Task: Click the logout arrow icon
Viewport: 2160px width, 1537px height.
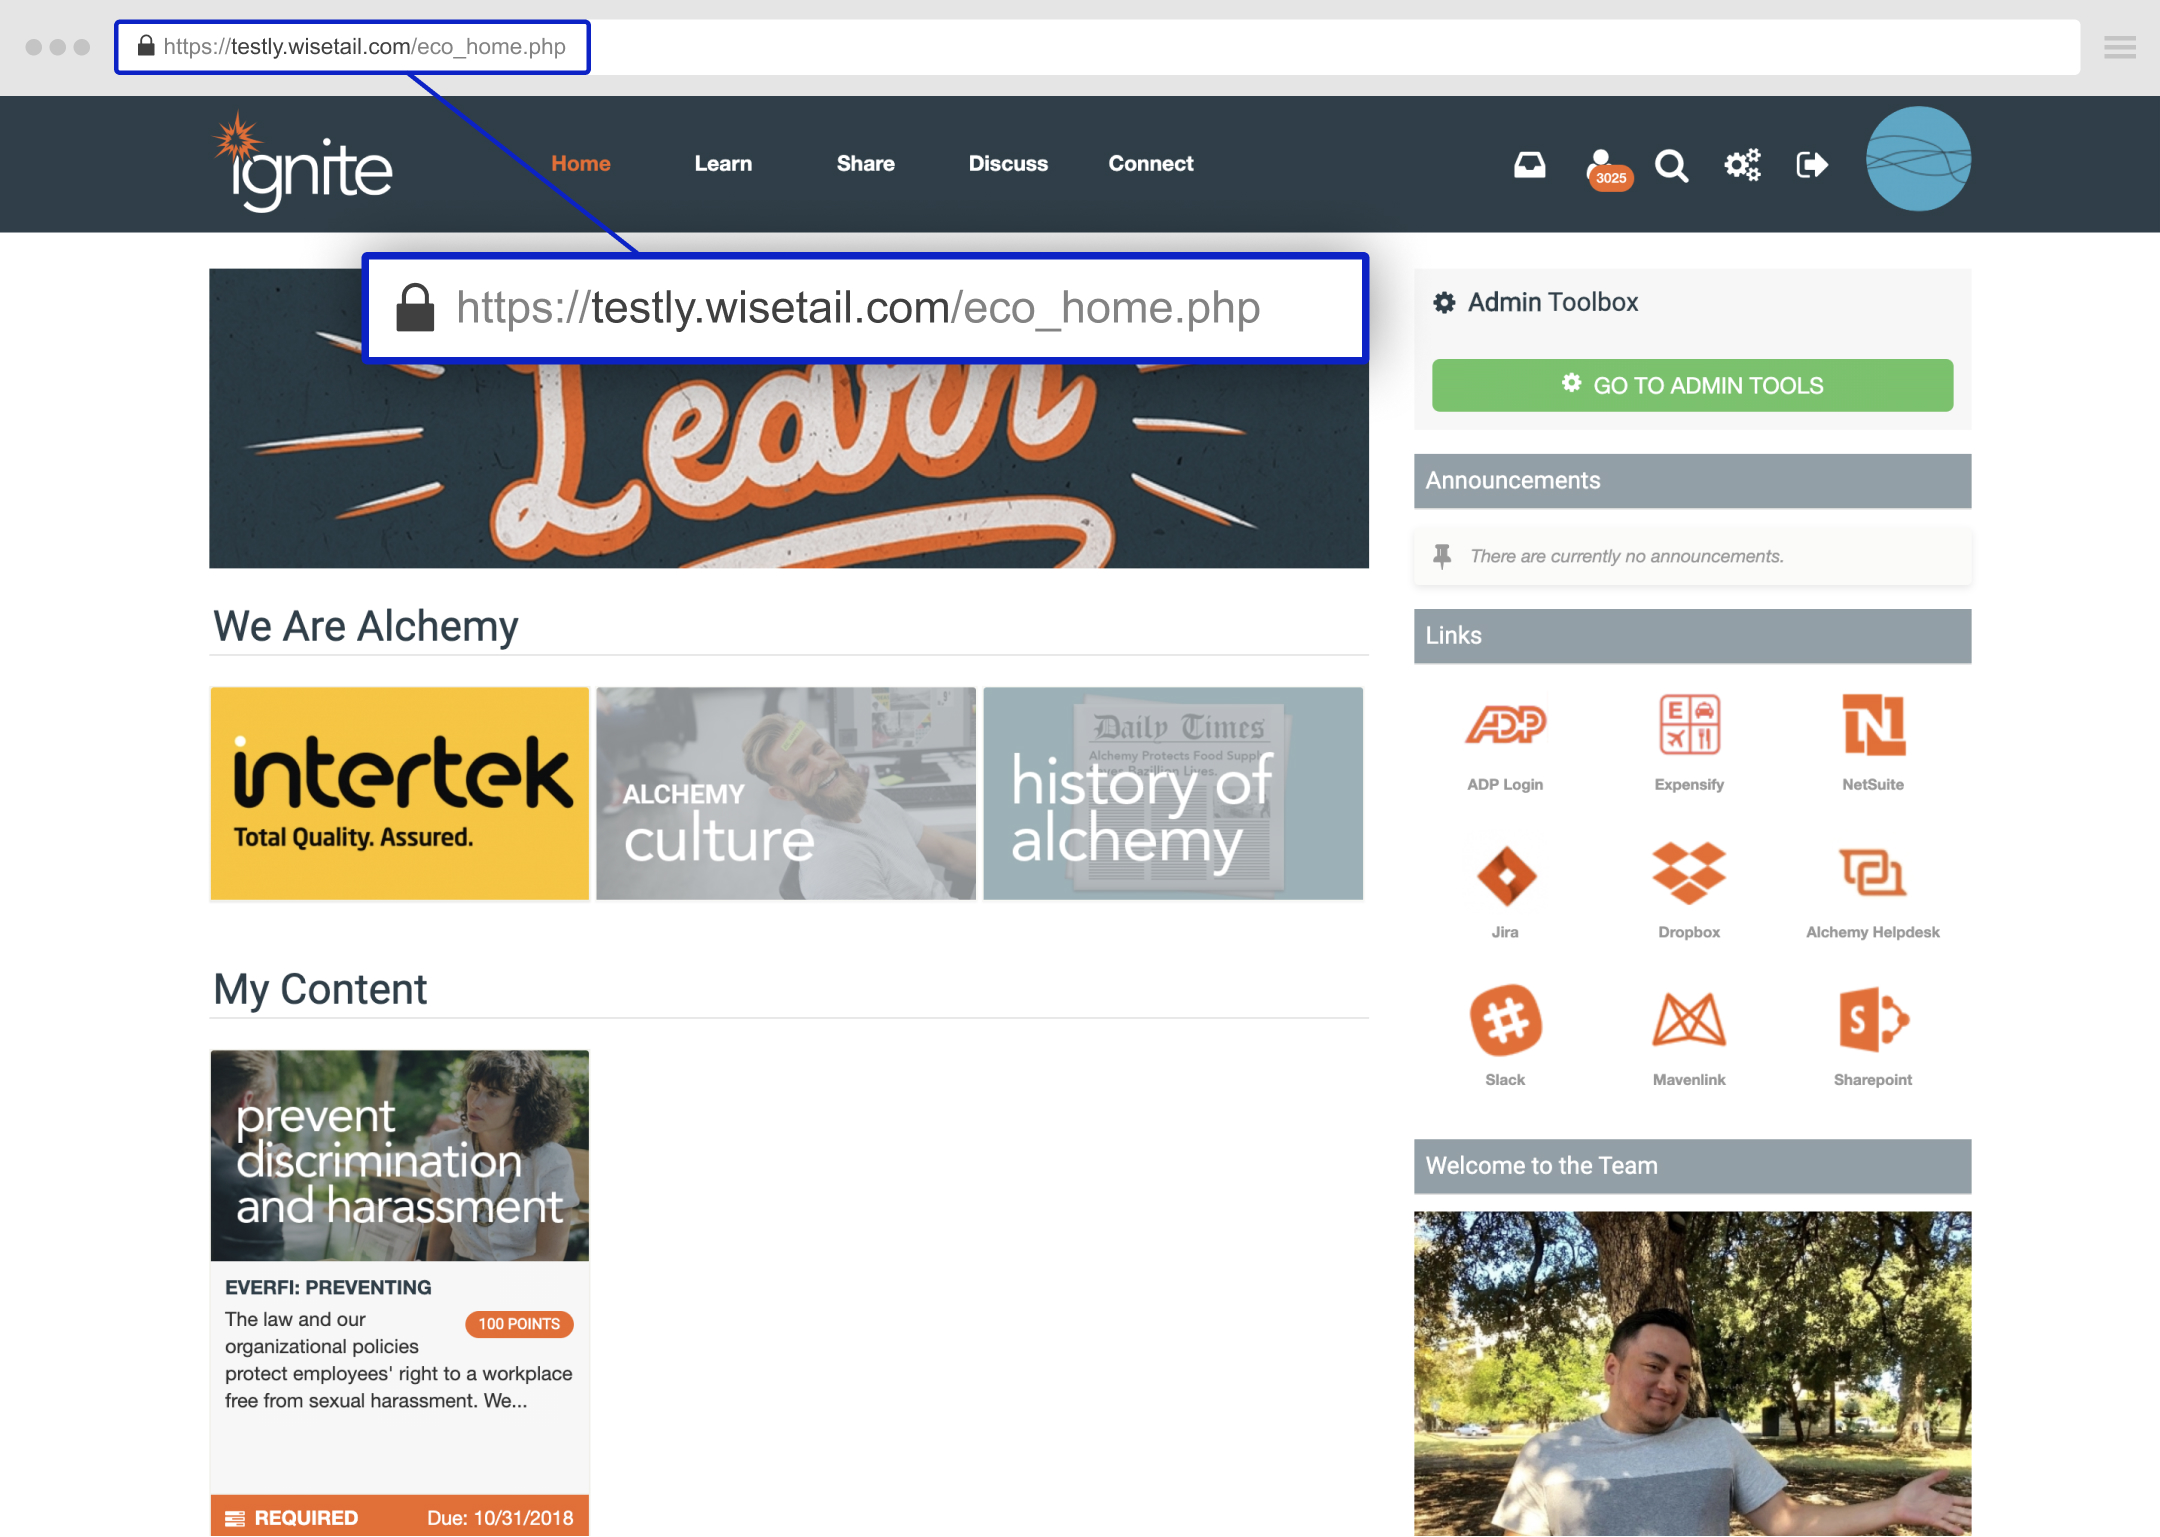Action: pos(1811,165)
